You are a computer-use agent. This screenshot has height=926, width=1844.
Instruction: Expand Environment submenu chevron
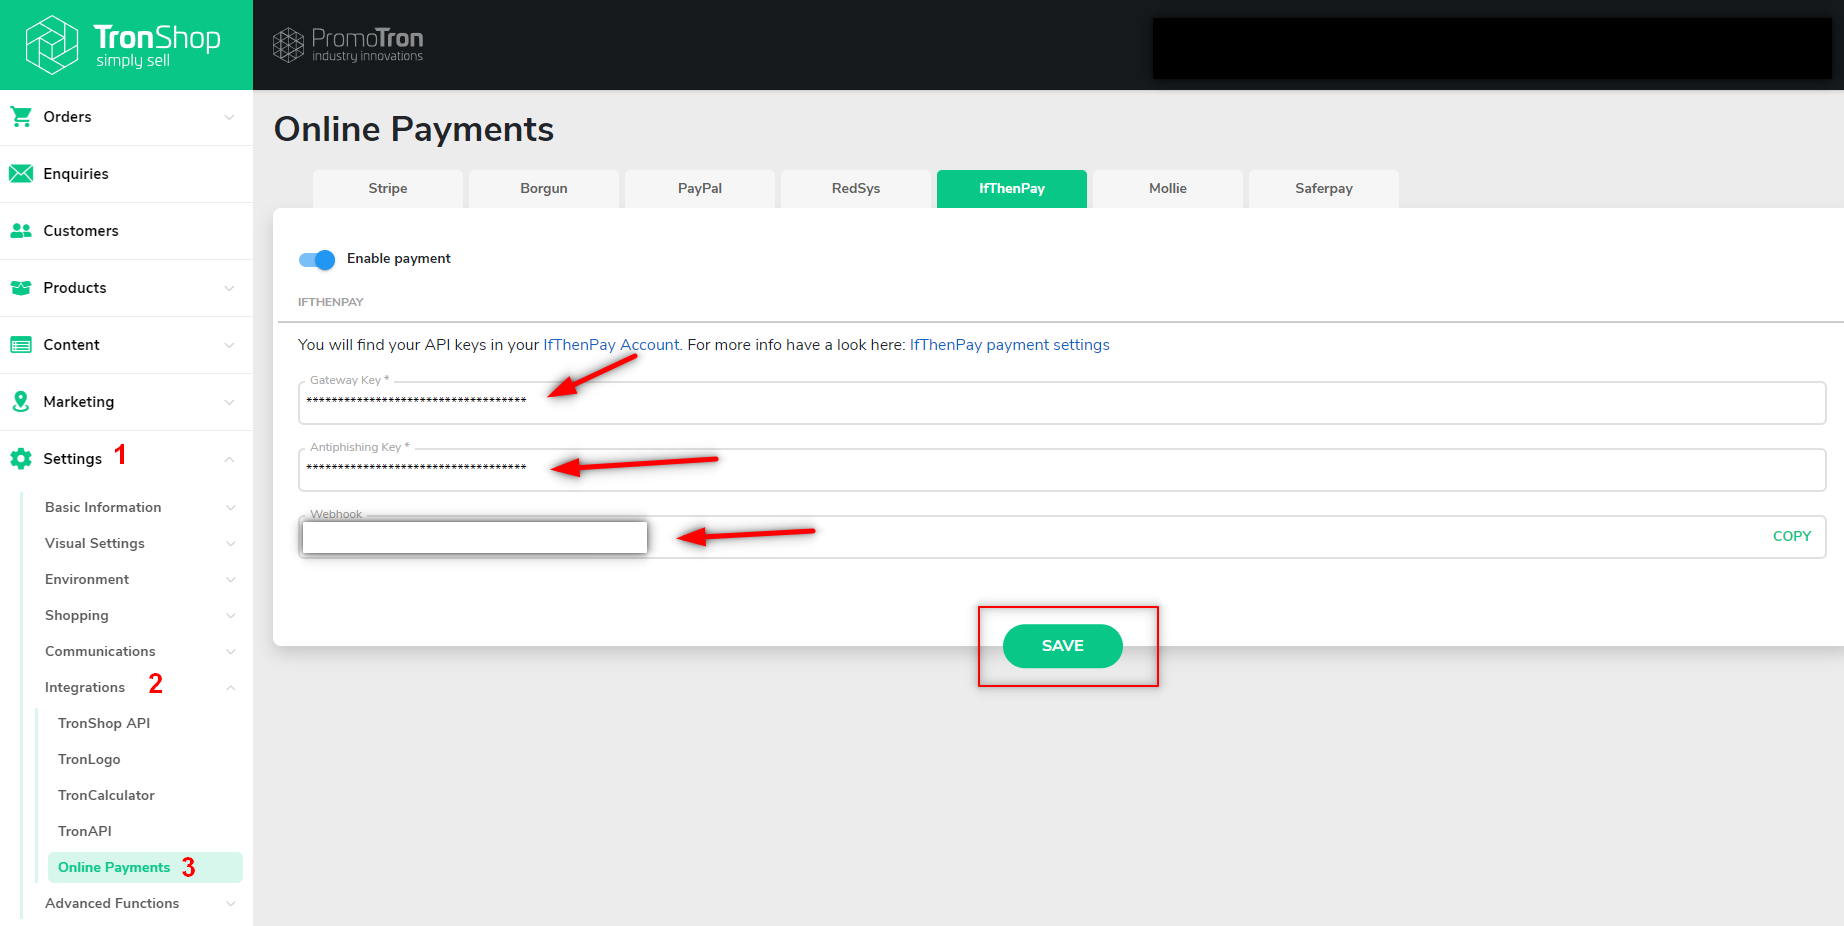pyautogui.click(x=231, y=580)
